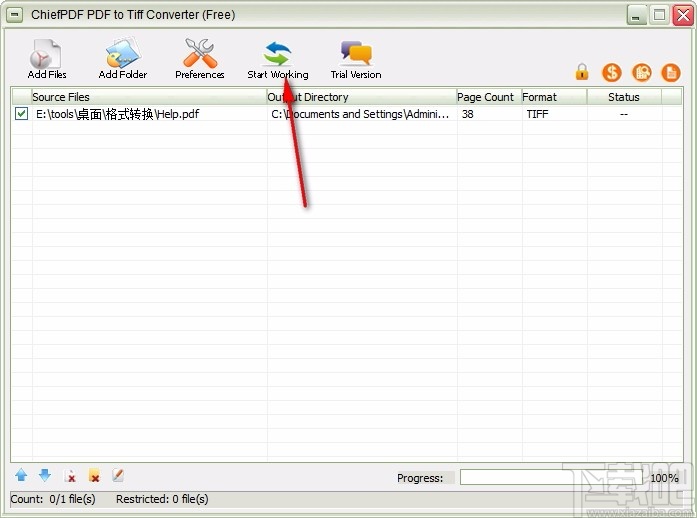Close the ChiefPDF converter window
This screenshot has width=697, height=518.
pyautogui.click(x=683, y=15)
